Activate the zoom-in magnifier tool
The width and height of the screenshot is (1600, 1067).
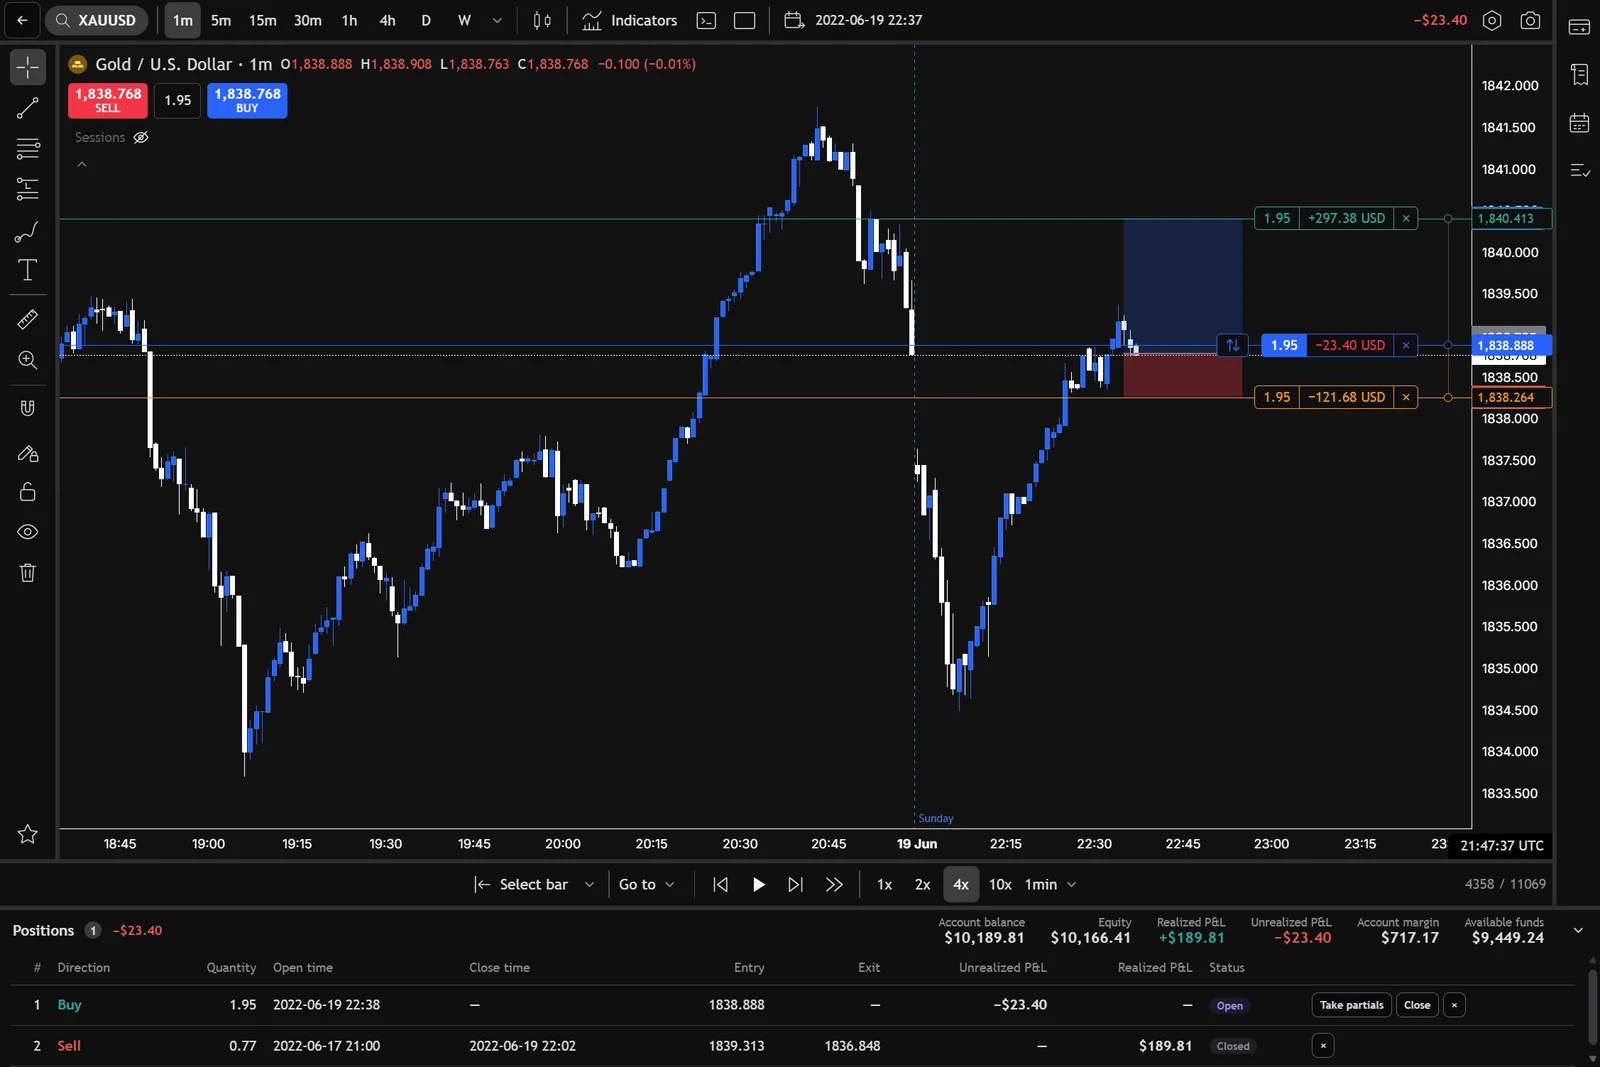coord(28,360)
